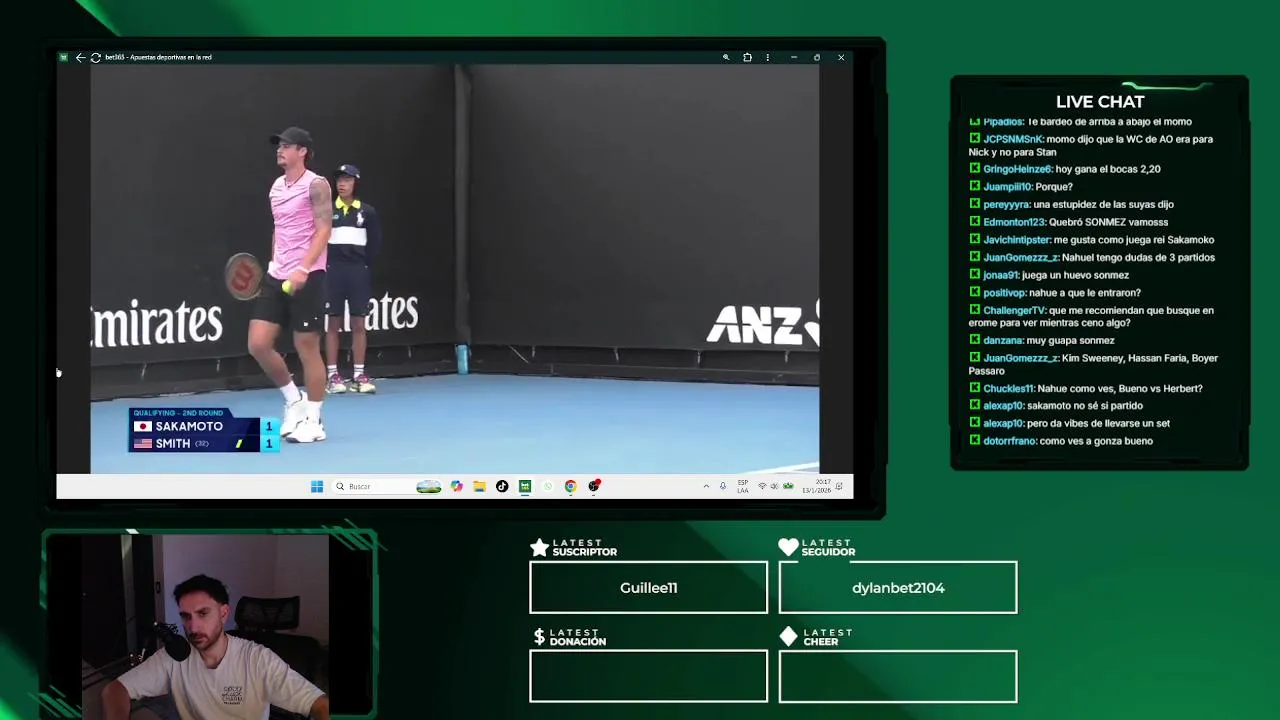This screenshot has width=1280, height=720.
Task: Open the landscape search highlight in Buscar box
Action: pyautogui.click(x=429, y=486)
